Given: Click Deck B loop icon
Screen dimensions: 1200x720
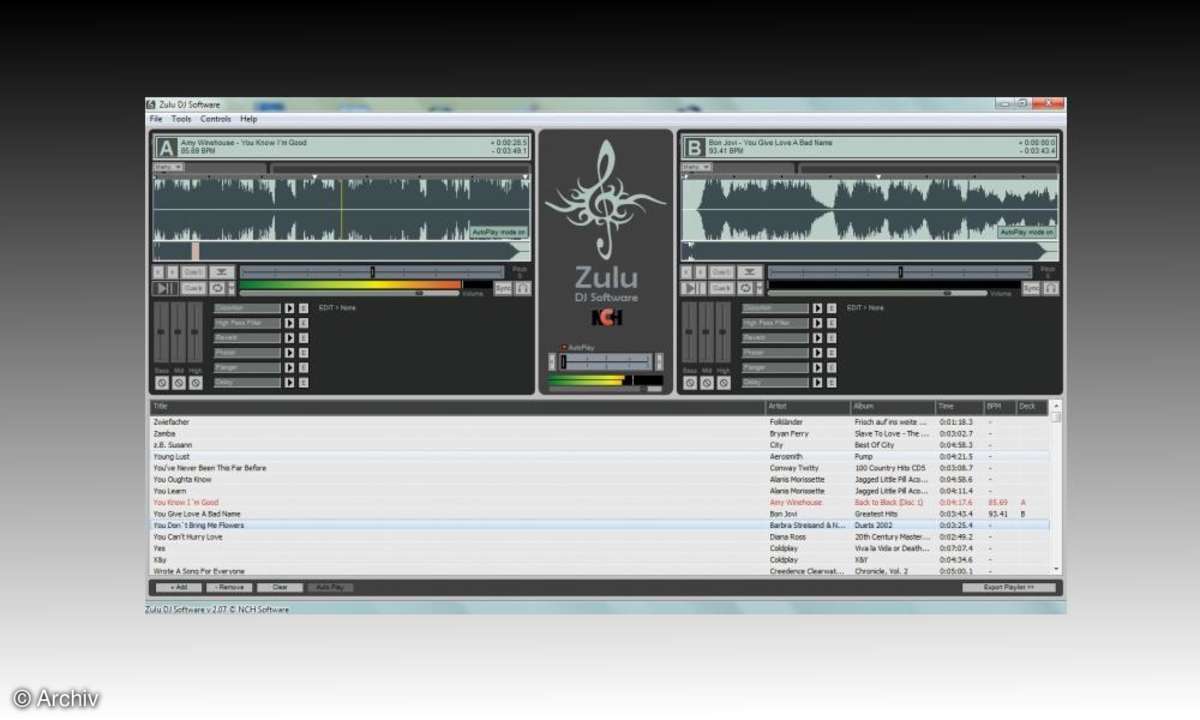Looking at the screenshot, I should [x=745, y=288].
